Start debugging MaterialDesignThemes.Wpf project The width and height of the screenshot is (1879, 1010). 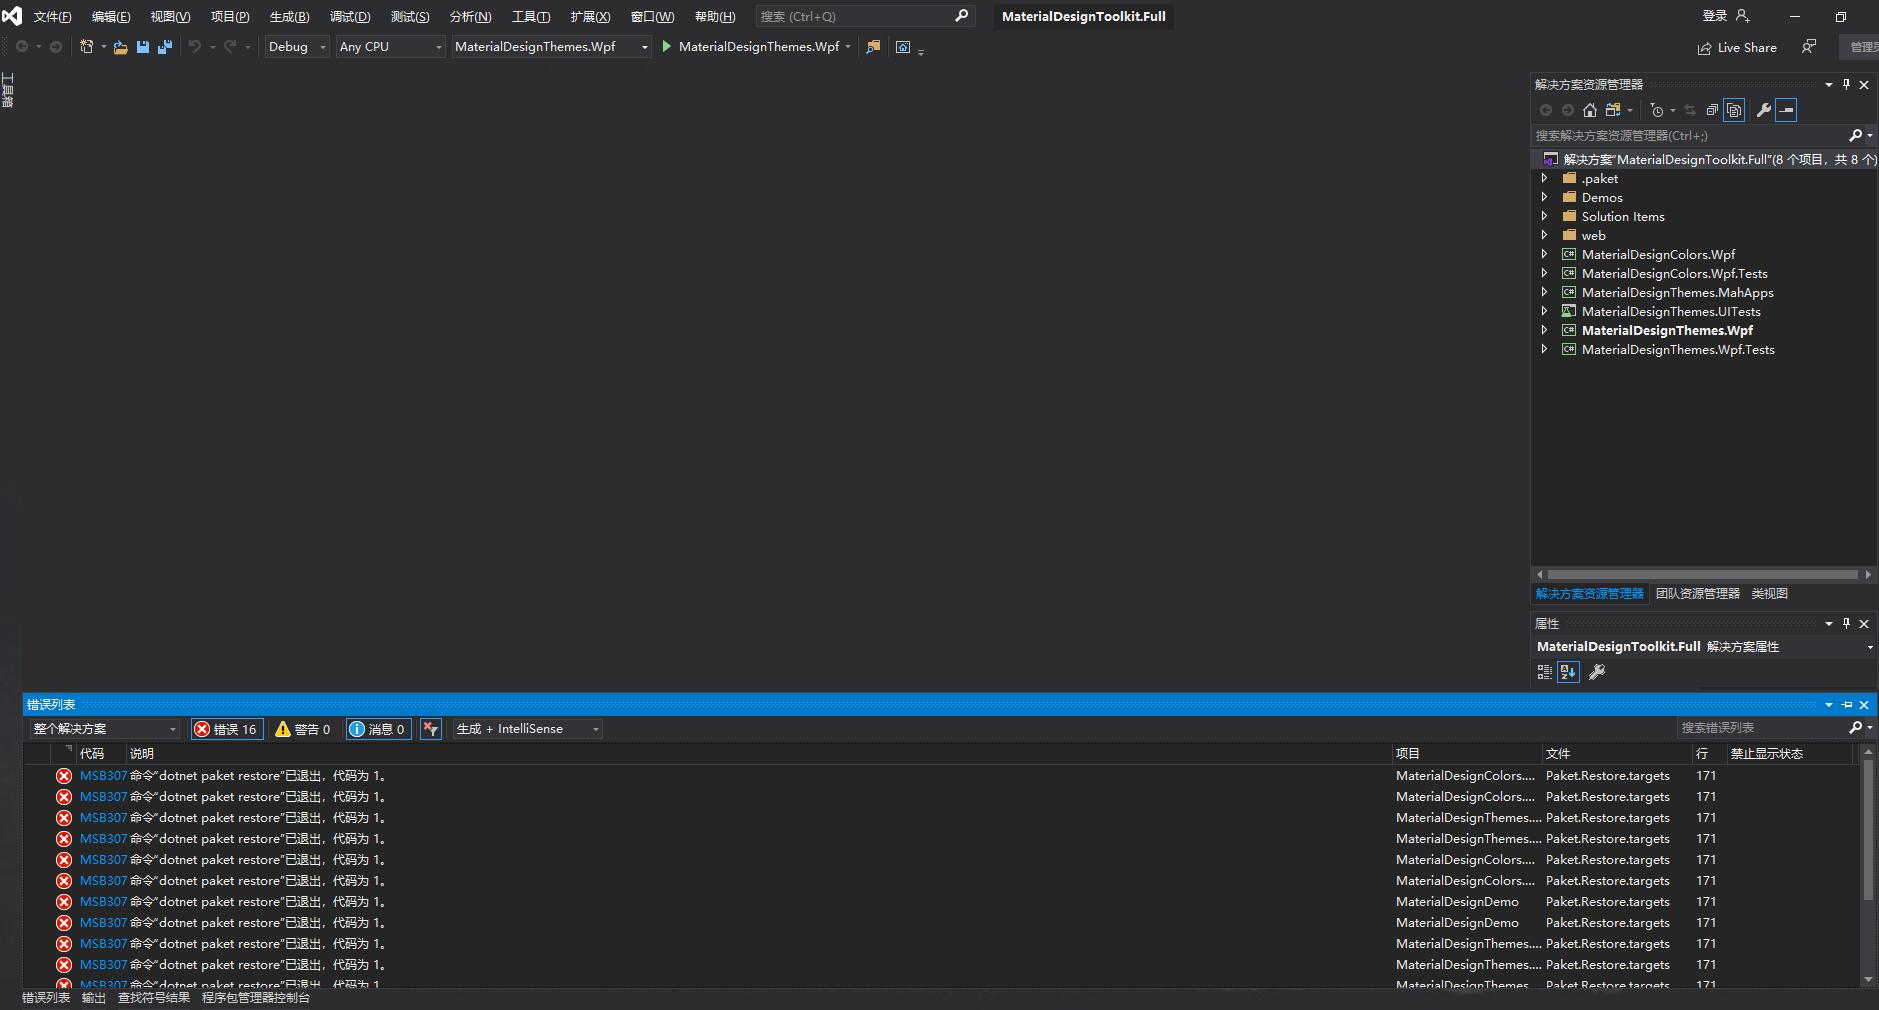[x=665, y=46]
